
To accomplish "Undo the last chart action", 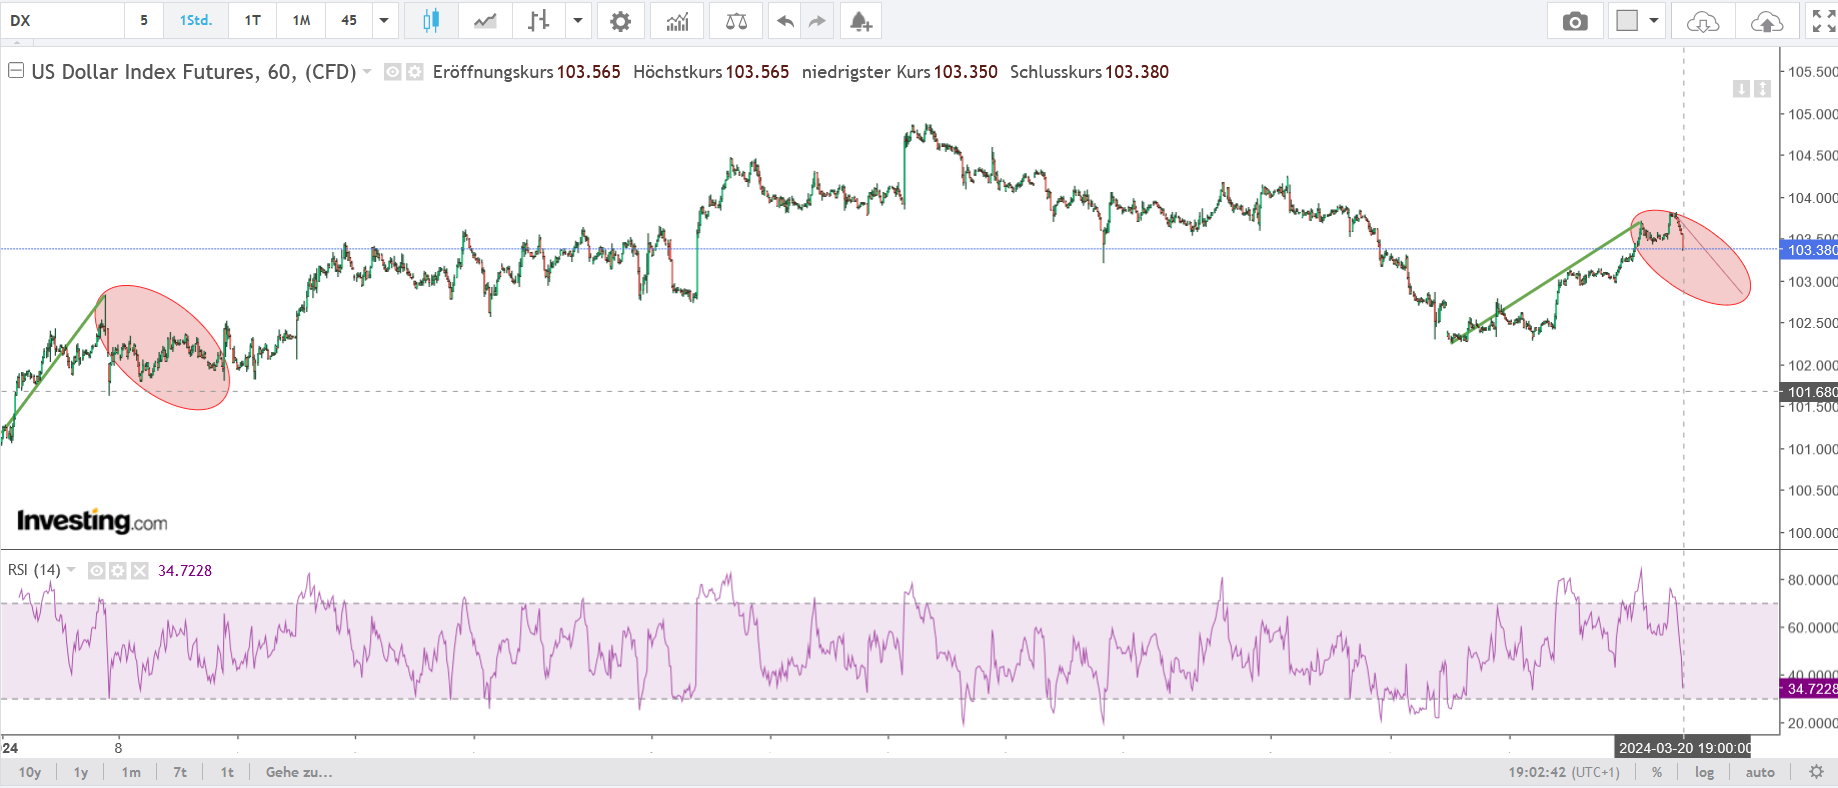I will (x=785, y=21).
